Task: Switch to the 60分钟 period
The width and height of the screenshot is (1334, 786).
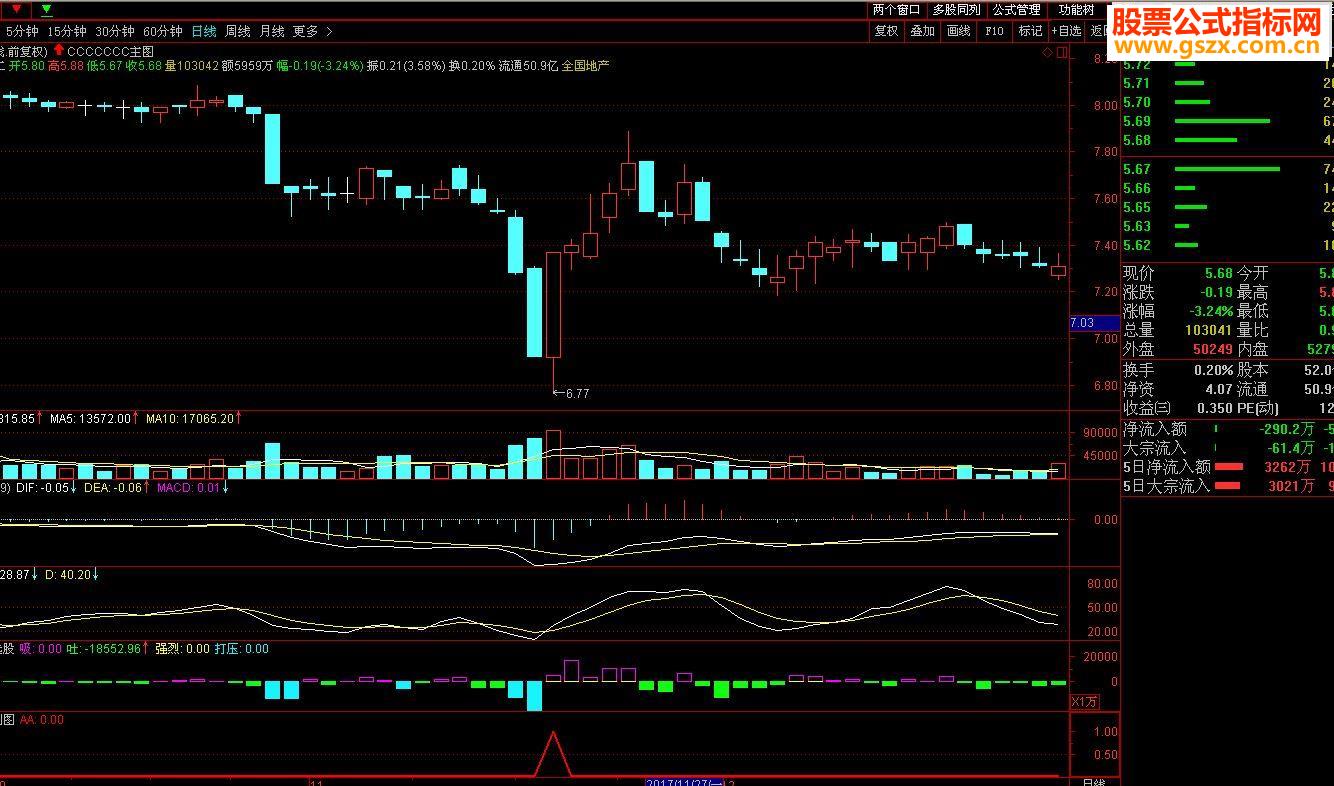Action: tap(163, 31)
